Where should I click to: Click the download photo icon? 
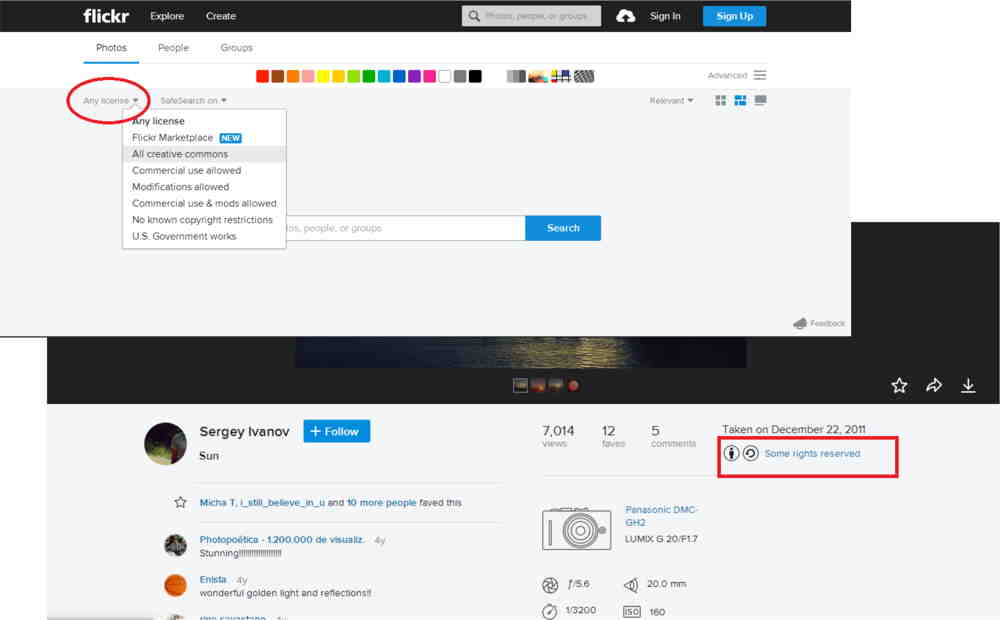pyautogui.click(x=968, y=385)
